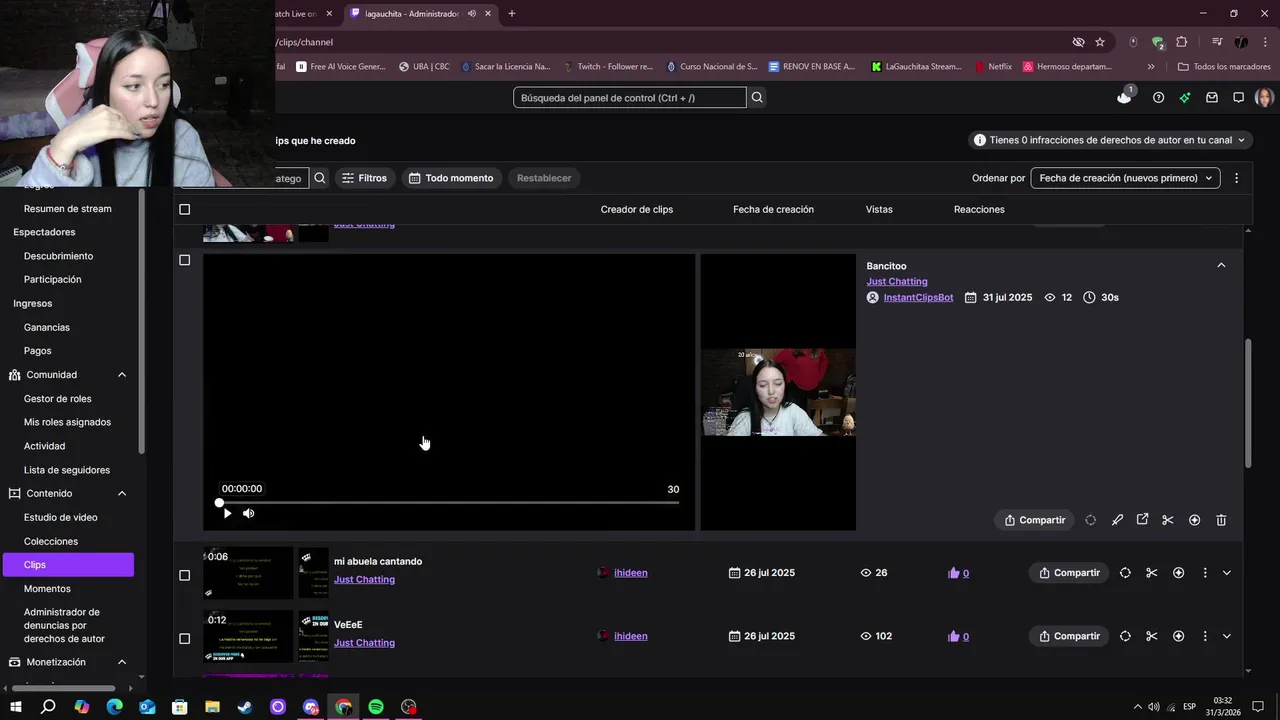
Task: Open Gestor de roles in sidebar
Action: (57, 399)
